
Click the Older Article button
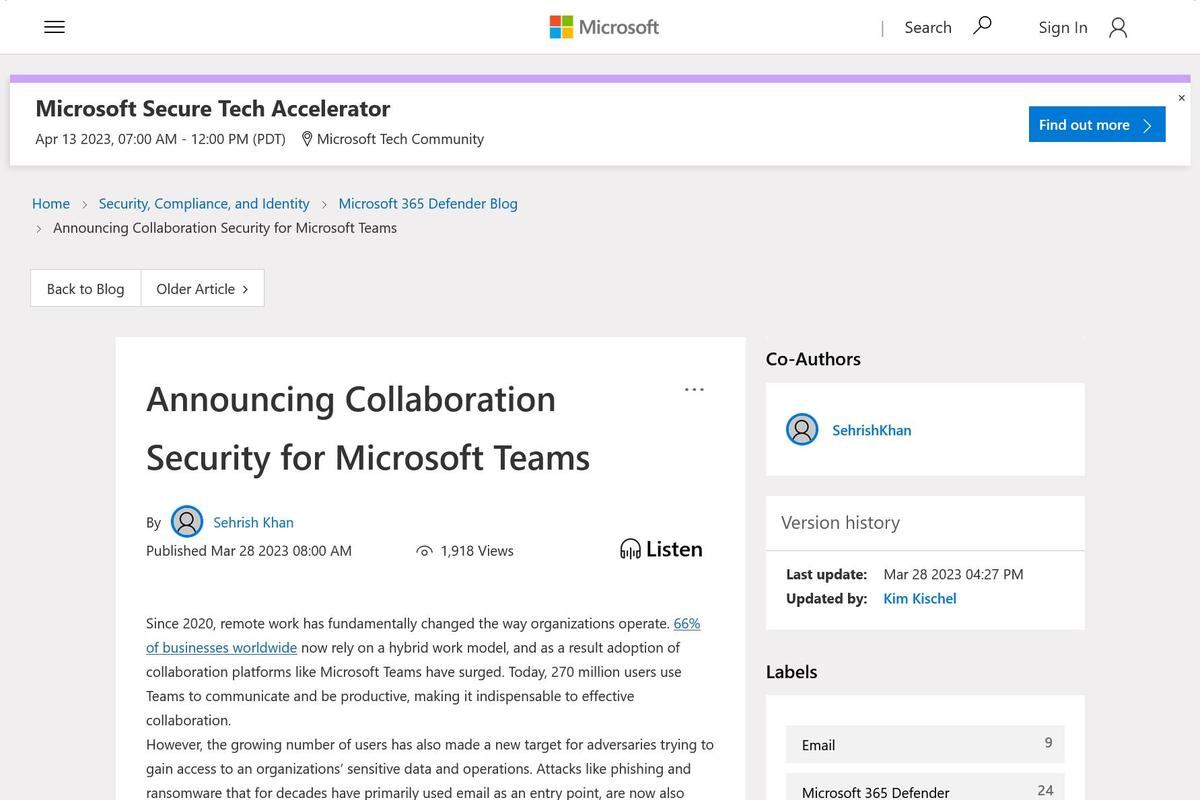point(202,288)
